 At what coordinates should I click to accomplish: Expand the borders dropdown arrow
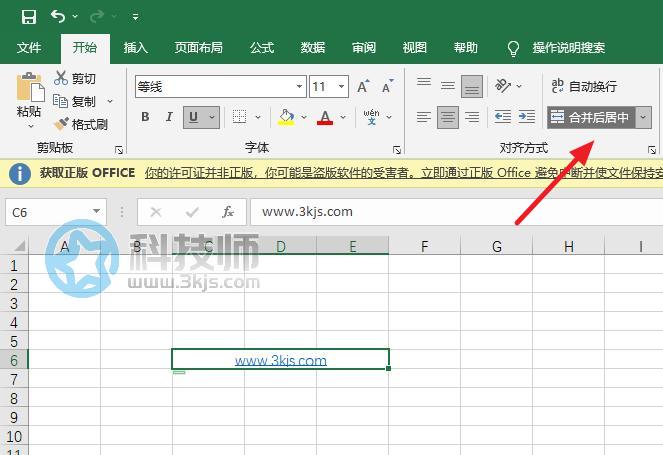258,117
